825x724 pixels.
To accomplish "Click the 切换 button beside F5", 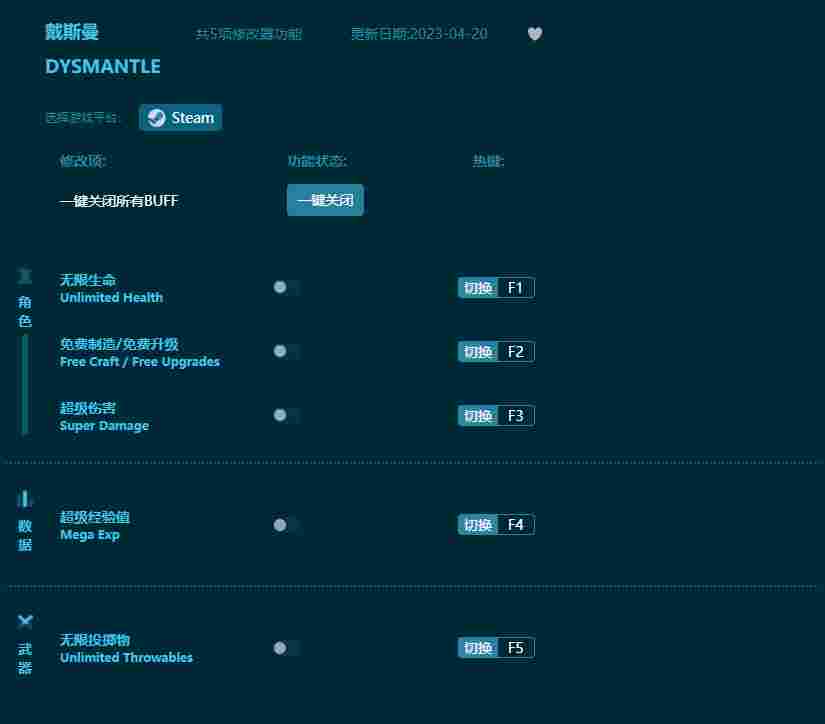I will pyautogui.click(x=478, y=648).
